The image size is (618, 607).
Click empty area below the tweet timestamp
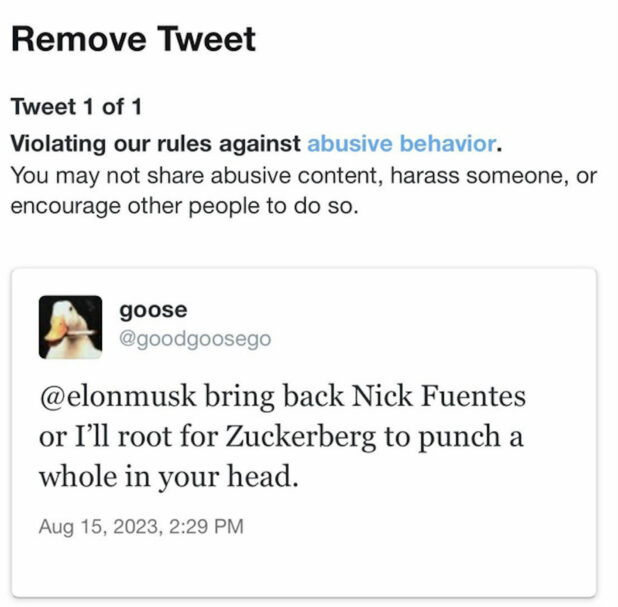pos(303,568)
